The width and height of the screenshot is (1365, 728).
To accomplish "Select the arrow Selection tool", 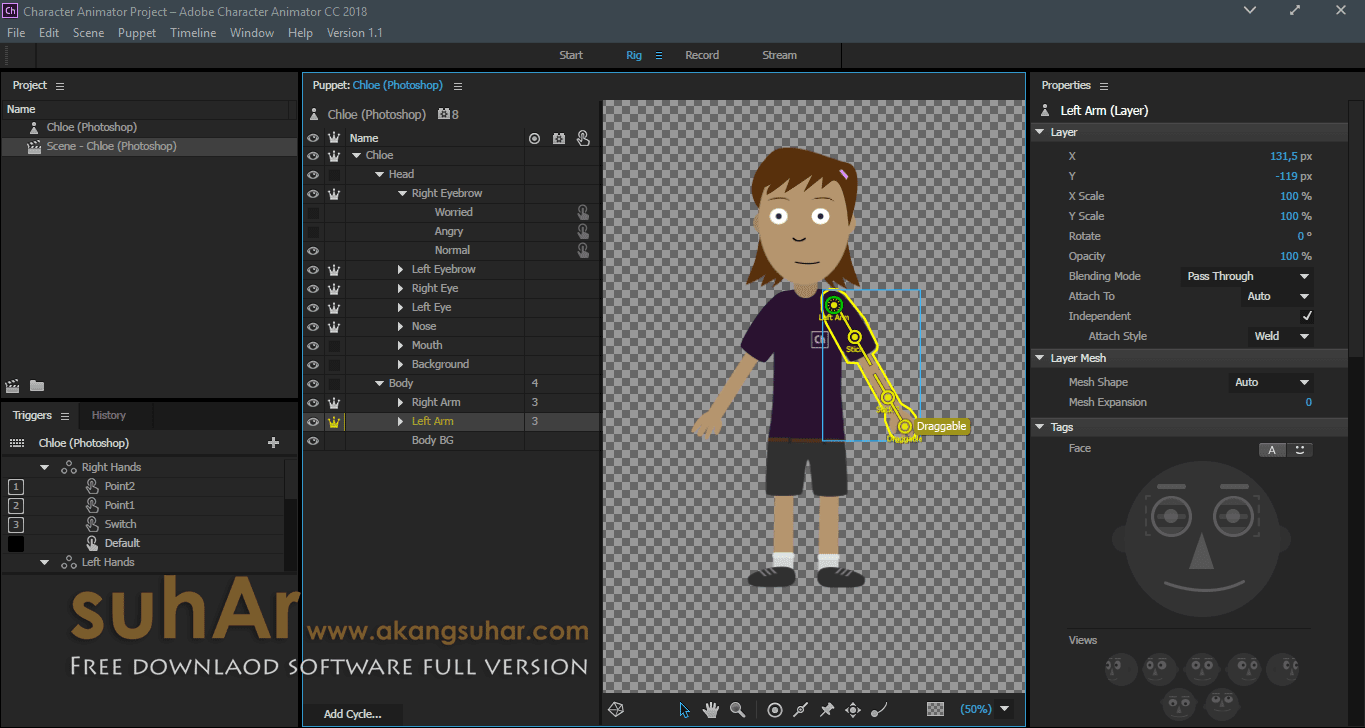I will click(685, 709).
